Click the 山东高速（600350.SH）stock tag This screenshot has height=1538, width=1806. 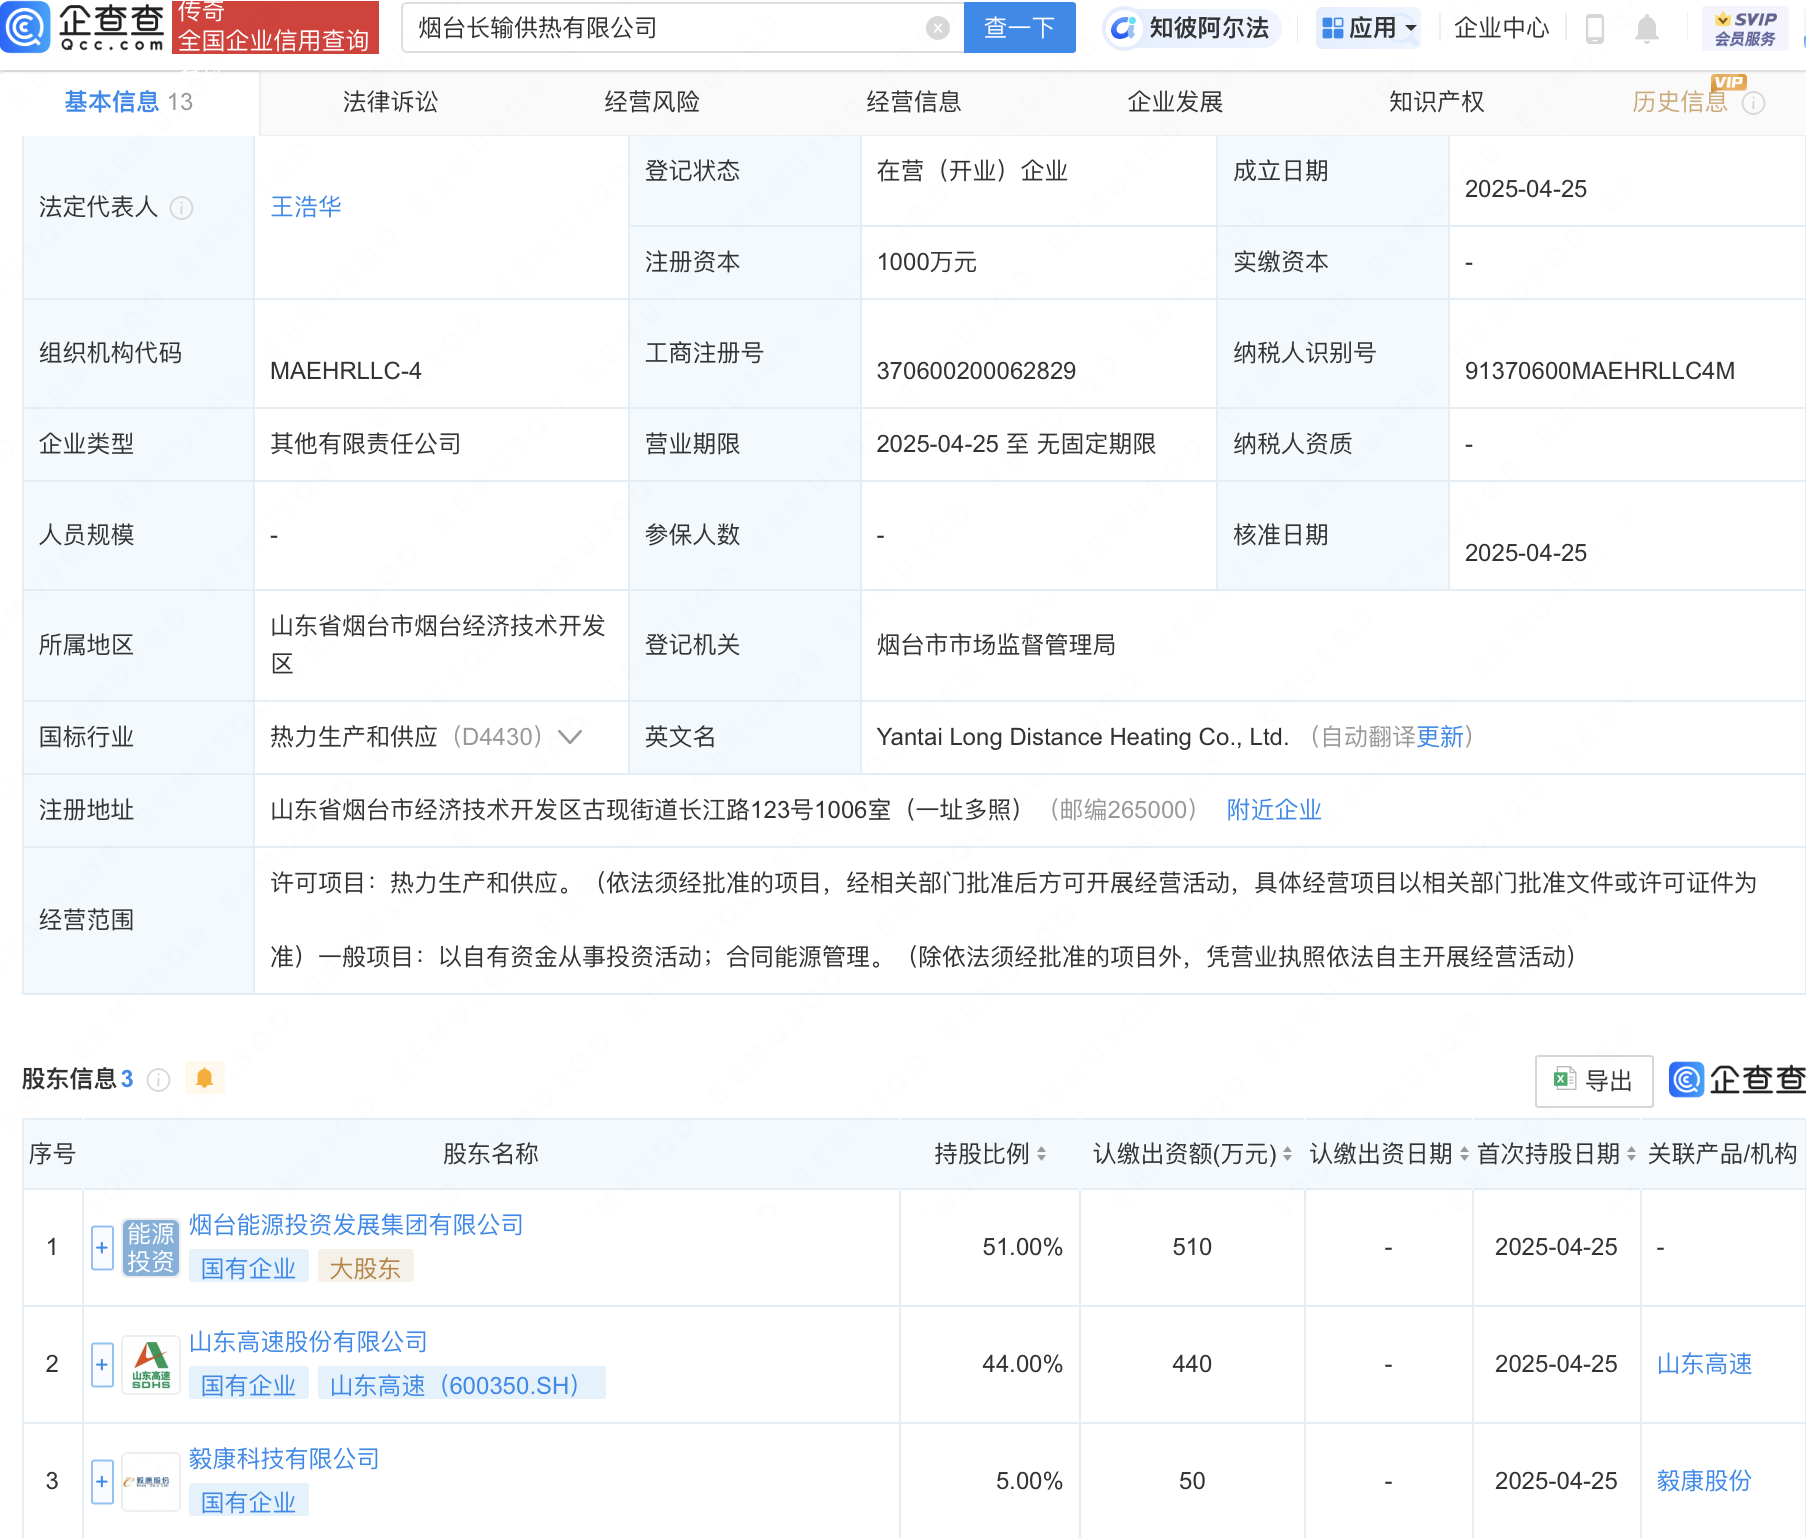461,1385
